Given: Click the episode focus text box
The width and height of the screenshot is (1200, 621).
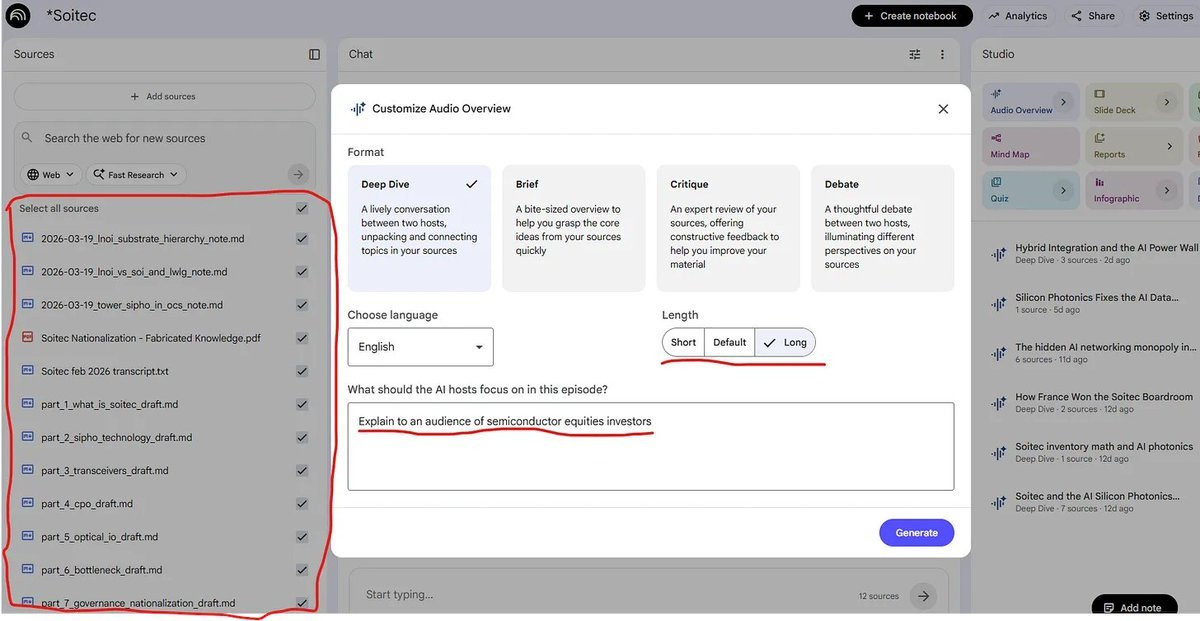Looking at the screenshot, I should tap(651, 446).
